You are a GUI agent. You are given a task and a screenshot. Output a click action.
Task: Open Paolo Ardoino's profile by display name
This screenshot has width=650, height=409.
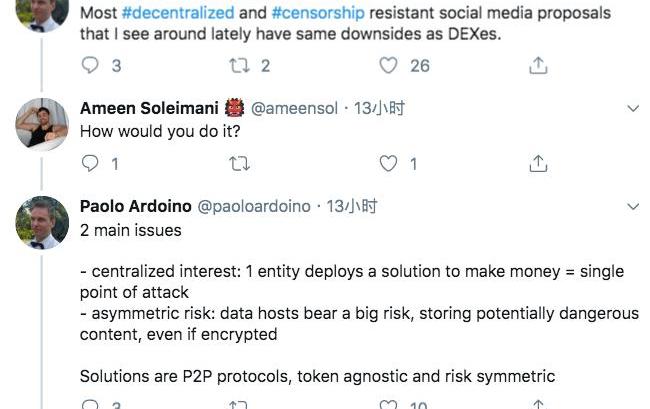click(x=135, y=207)
